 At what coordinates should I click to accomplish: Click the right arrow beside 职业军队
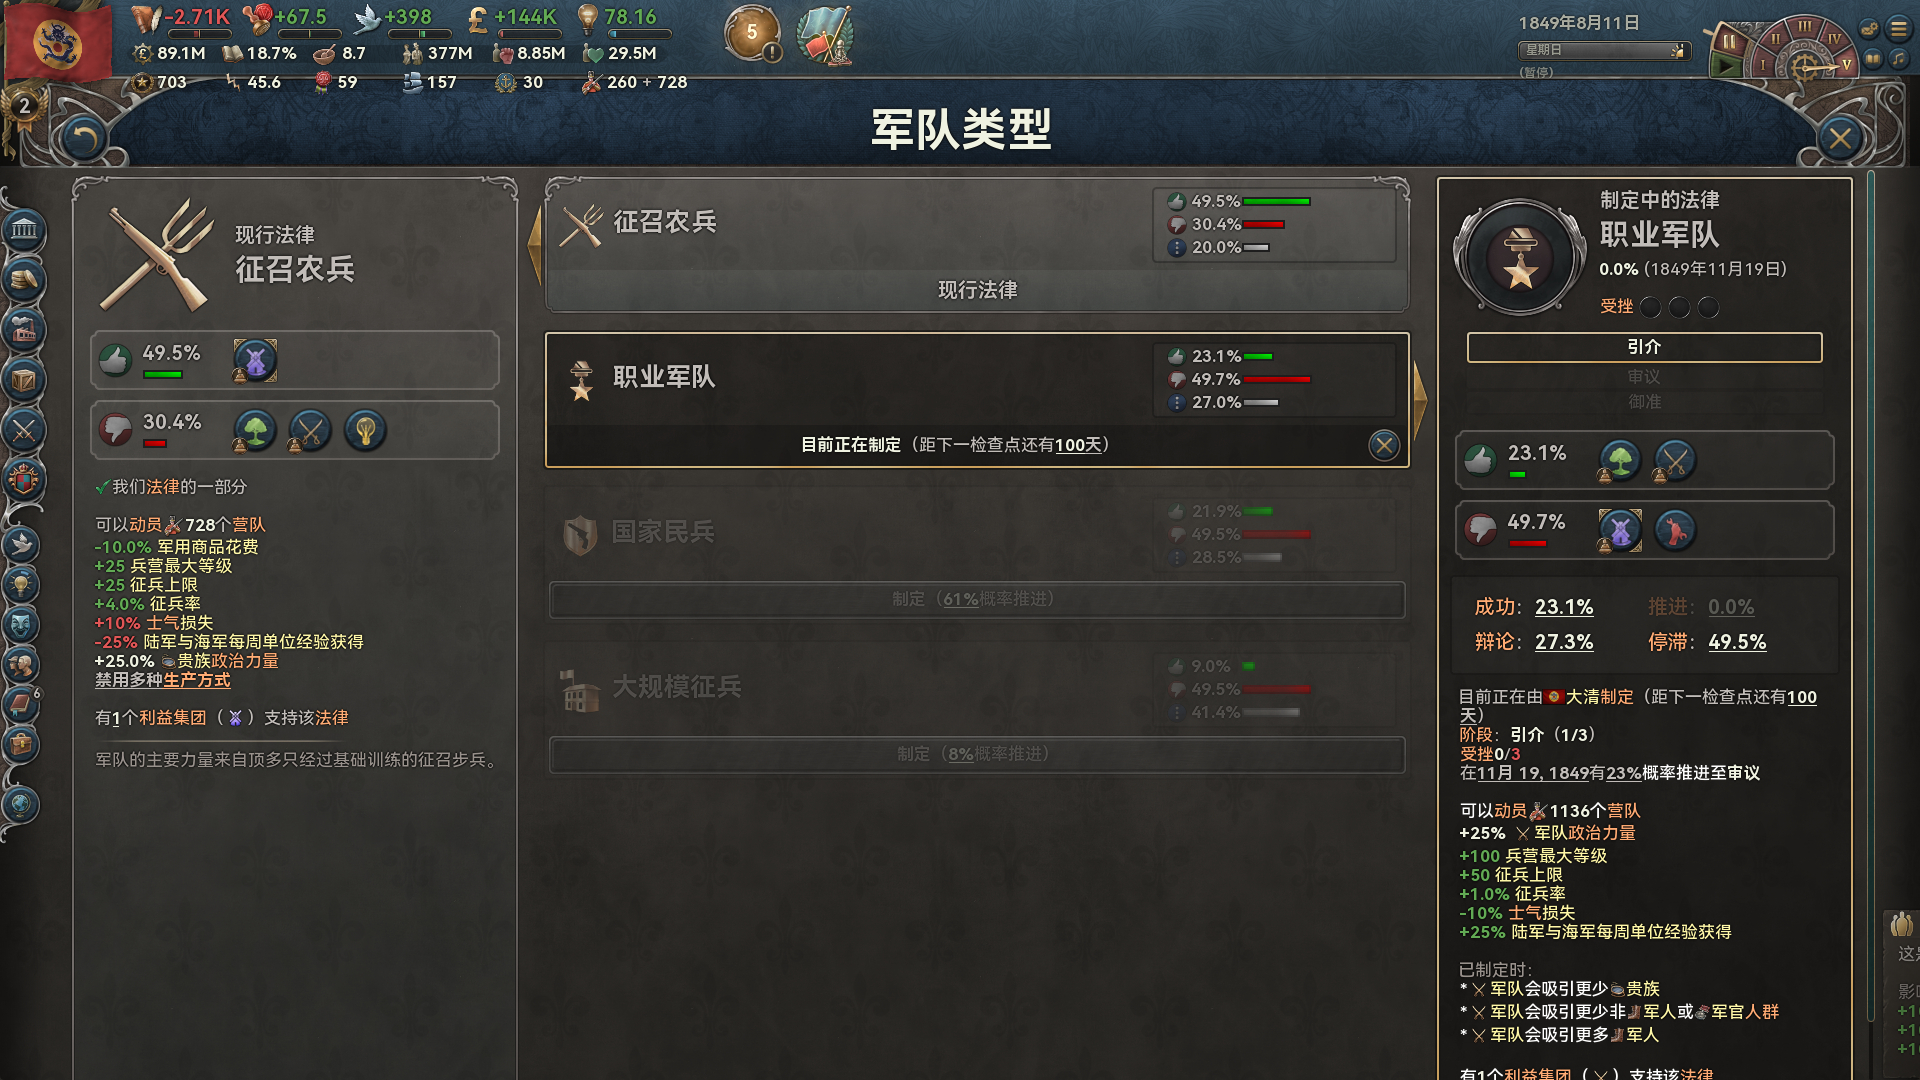[x=1420, y=399]
